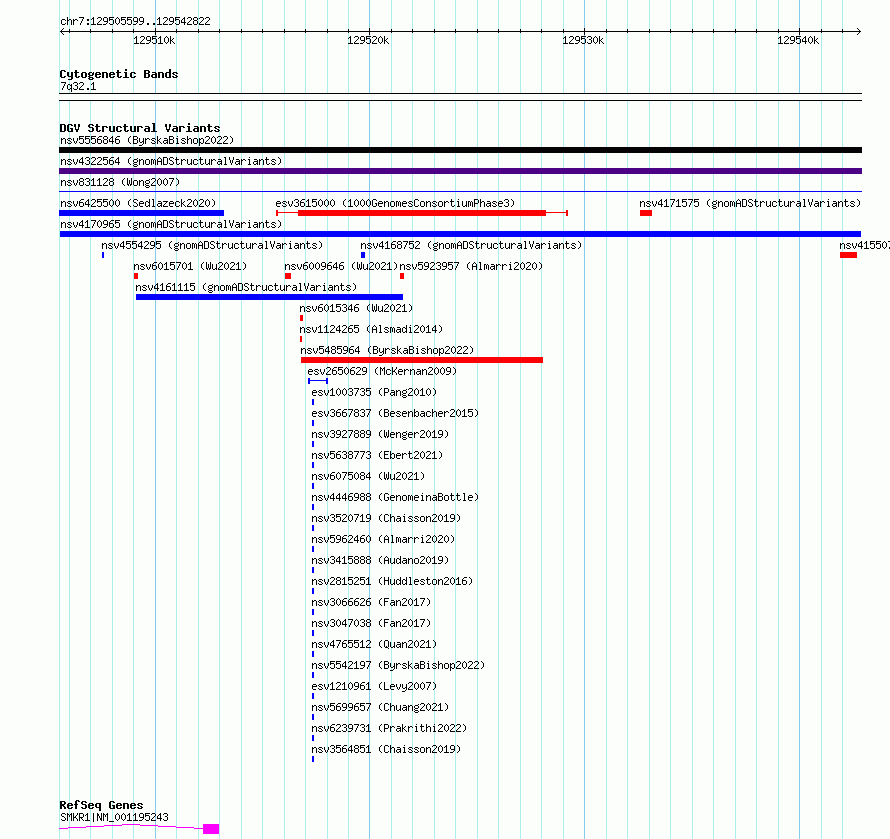
Task: Click nsv6015701 (Wu2021) label
Action: click(190, 266)
